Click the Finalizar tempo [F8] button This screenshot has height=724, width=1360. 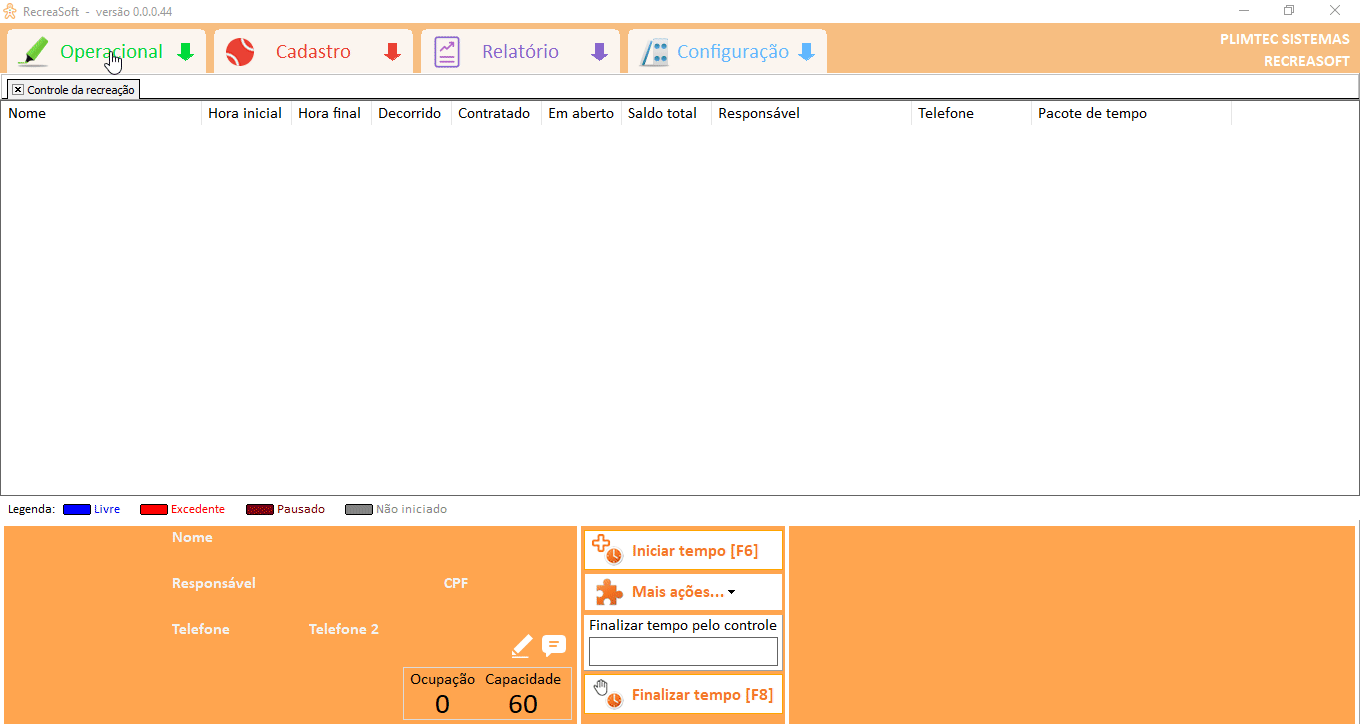(683, 694)
